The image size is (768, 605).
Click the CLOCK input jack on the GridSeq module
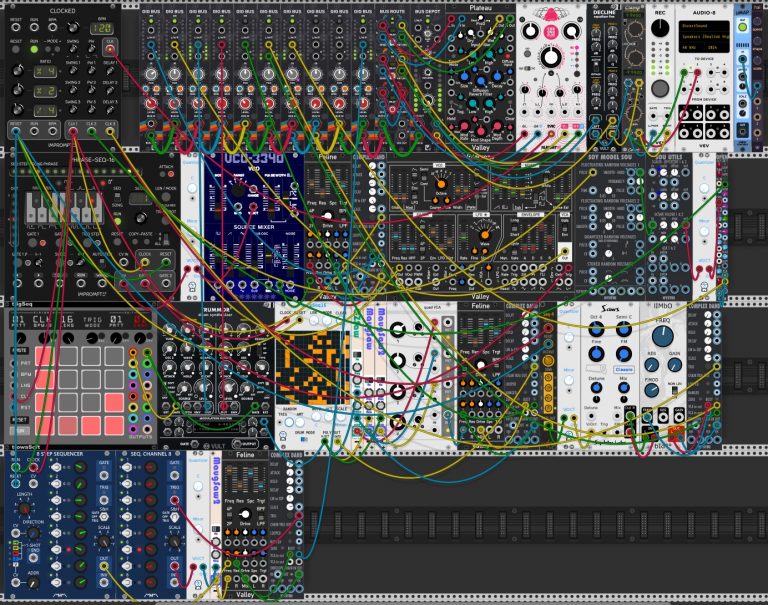286,320
